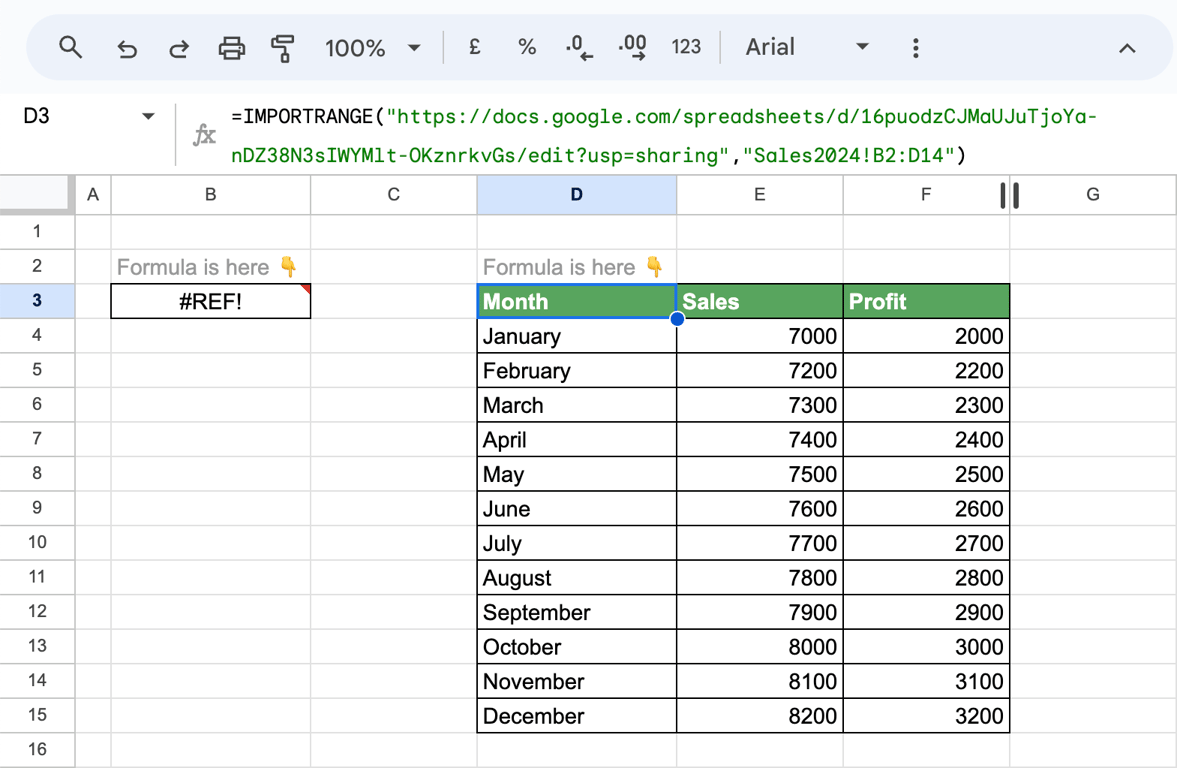
Task: Select column B header
Action: click(211, 194)
